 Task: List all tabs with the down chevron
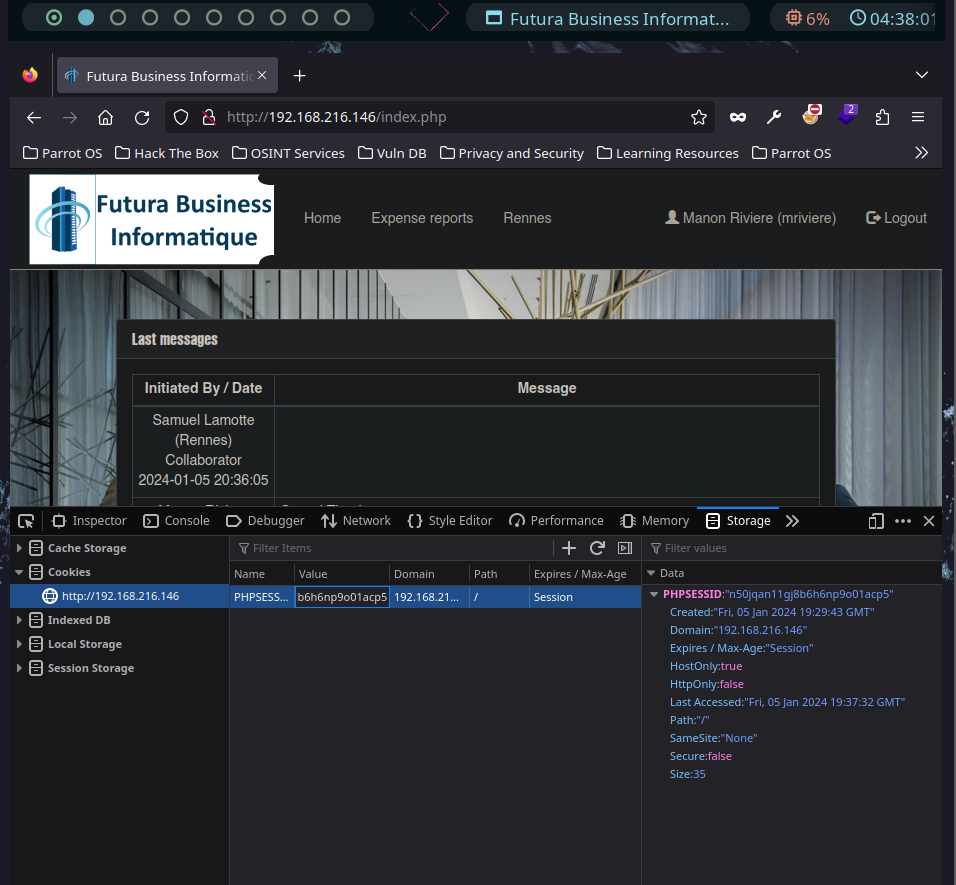(922, 75)
